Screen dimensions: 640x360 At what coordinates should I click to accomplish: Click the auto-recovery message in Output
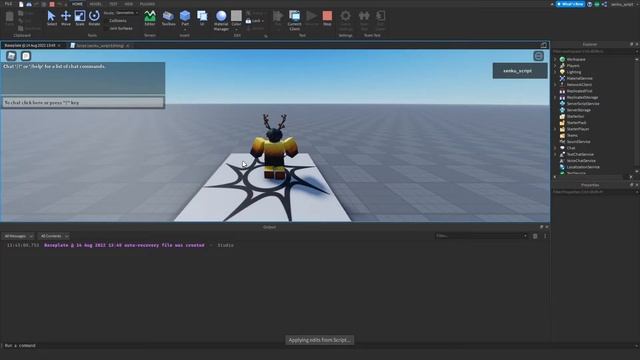pyautogui.click(x=124, y=245)
